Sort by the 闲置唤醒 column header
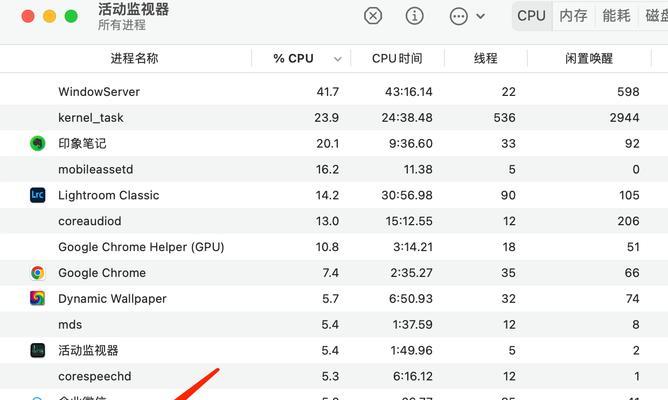668x400 pixels. [589, 58]
